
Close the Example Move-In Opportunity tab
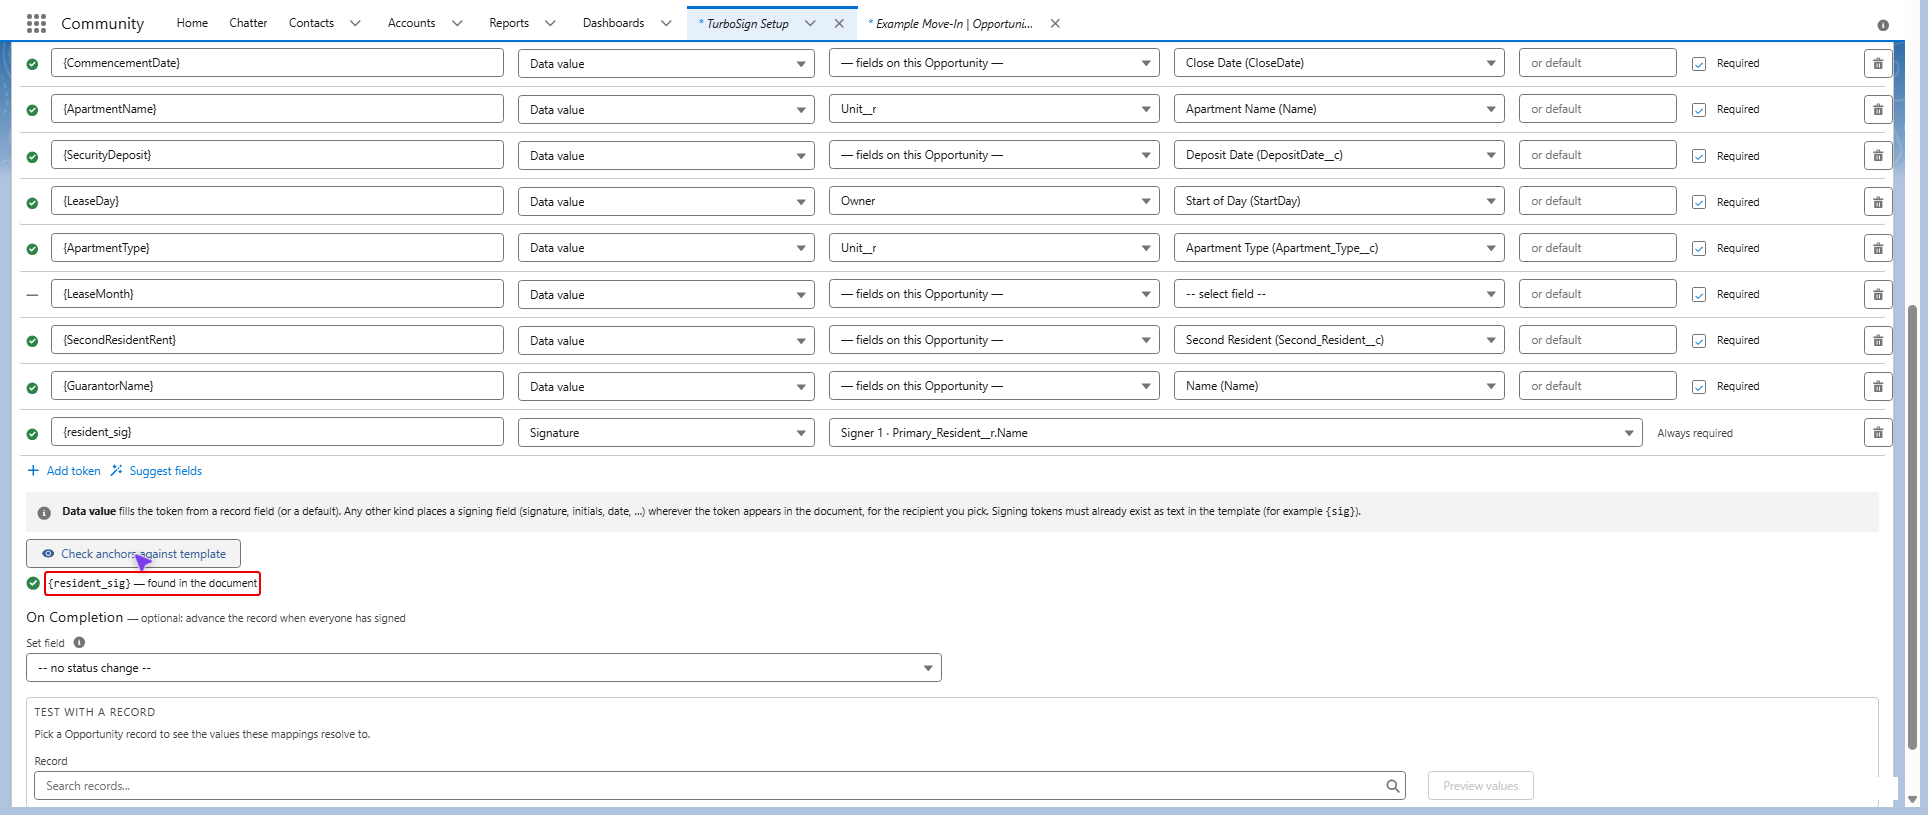pyautogui.click(x=1055, y=23)
